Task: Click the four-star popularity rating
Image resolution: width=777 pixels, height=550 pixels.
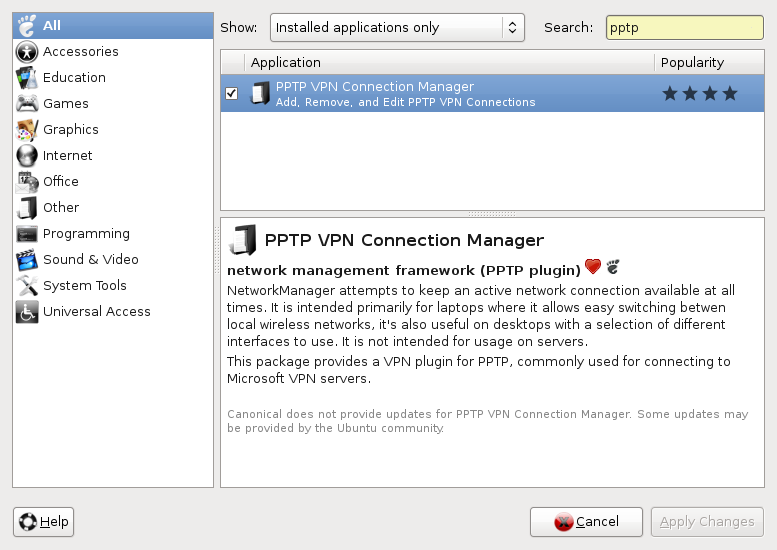Action: pos(700,93)
